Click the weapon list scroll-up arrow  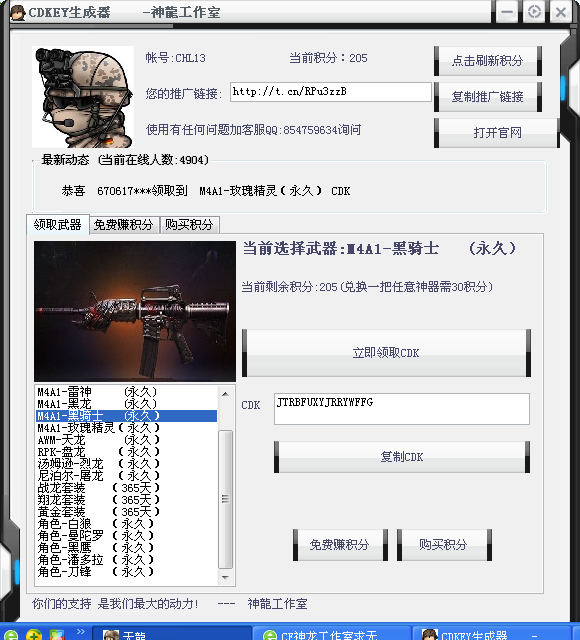[225, 394]
